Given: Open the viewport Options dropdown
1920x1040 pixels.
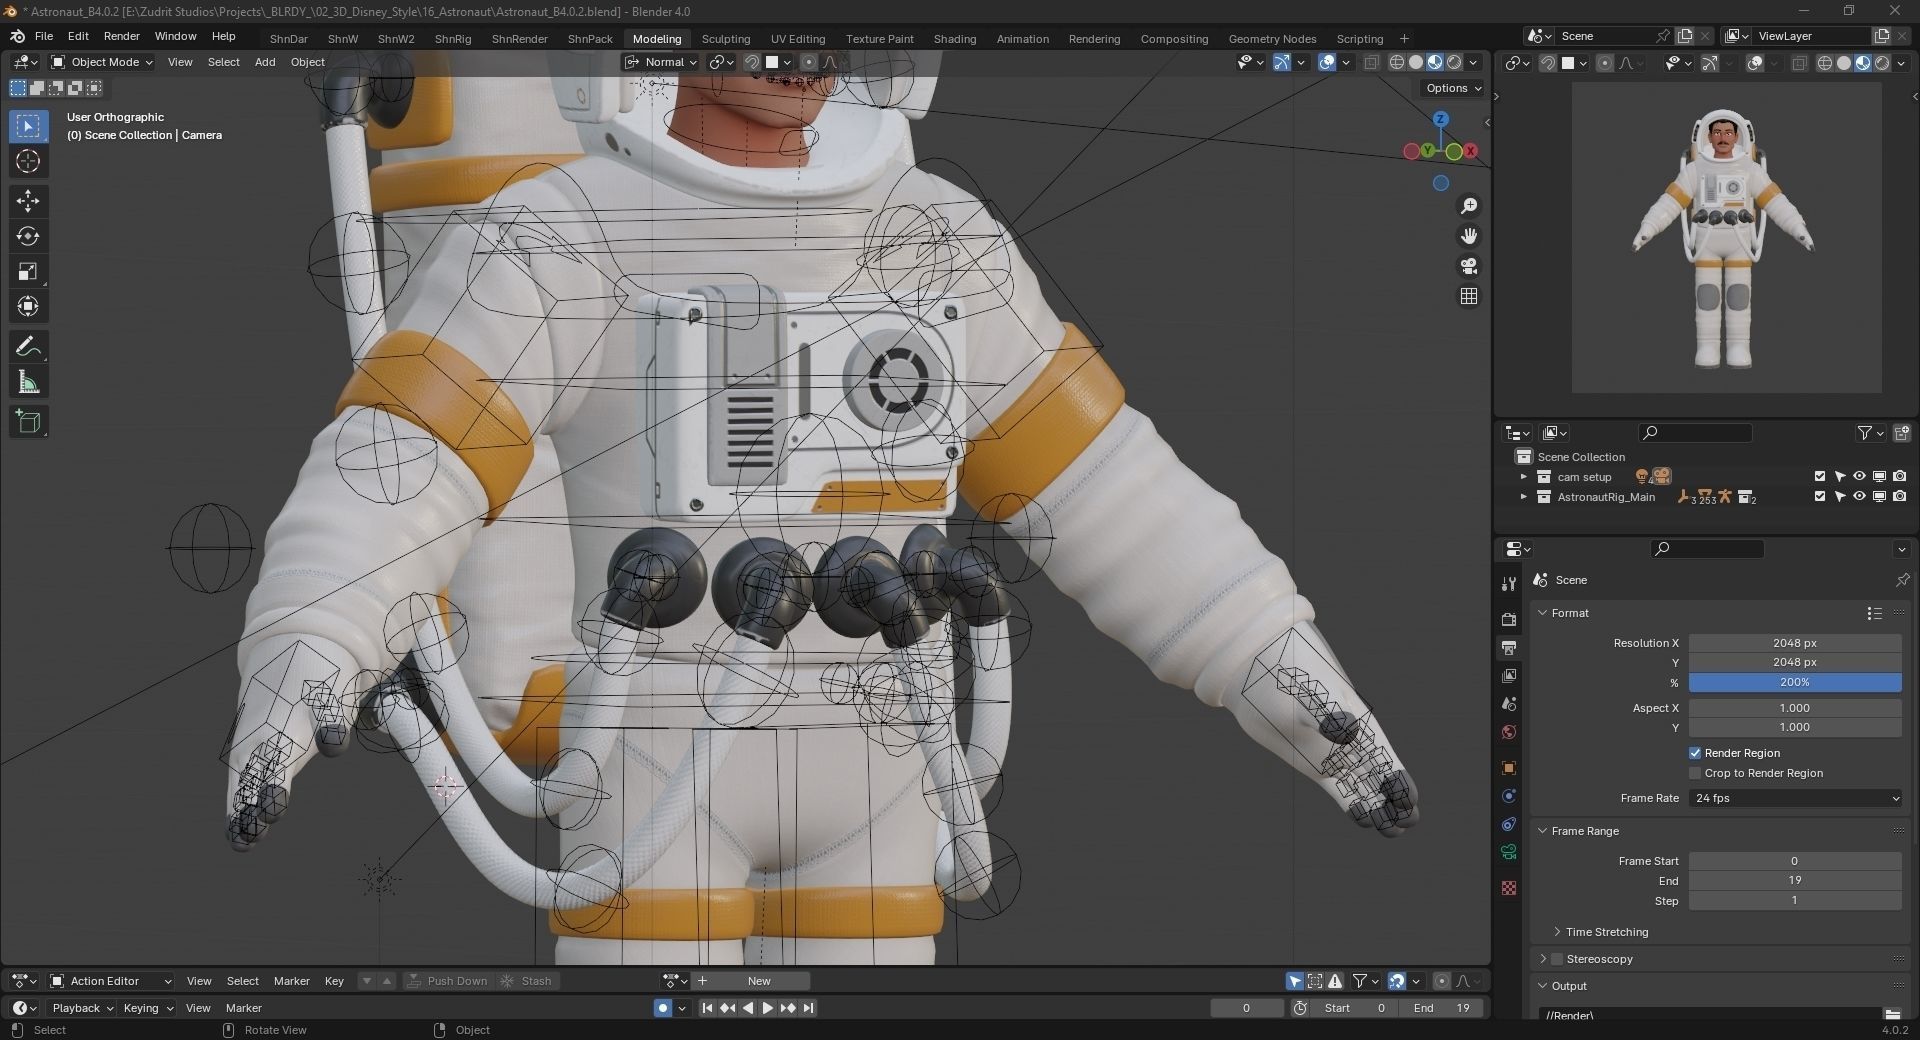Looking at the screenshot, I should point(1453,88).
